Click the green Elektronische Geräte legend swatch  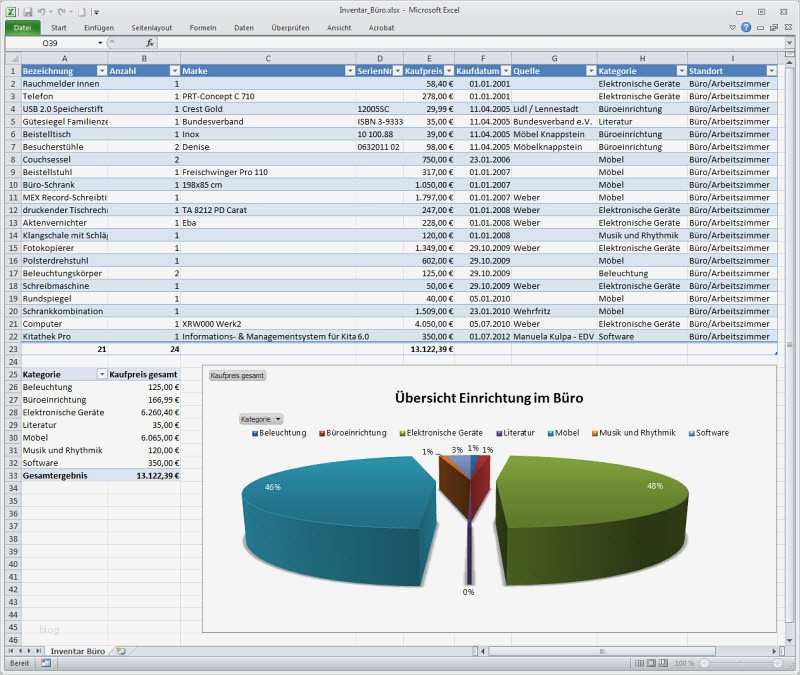coord(402,433)
